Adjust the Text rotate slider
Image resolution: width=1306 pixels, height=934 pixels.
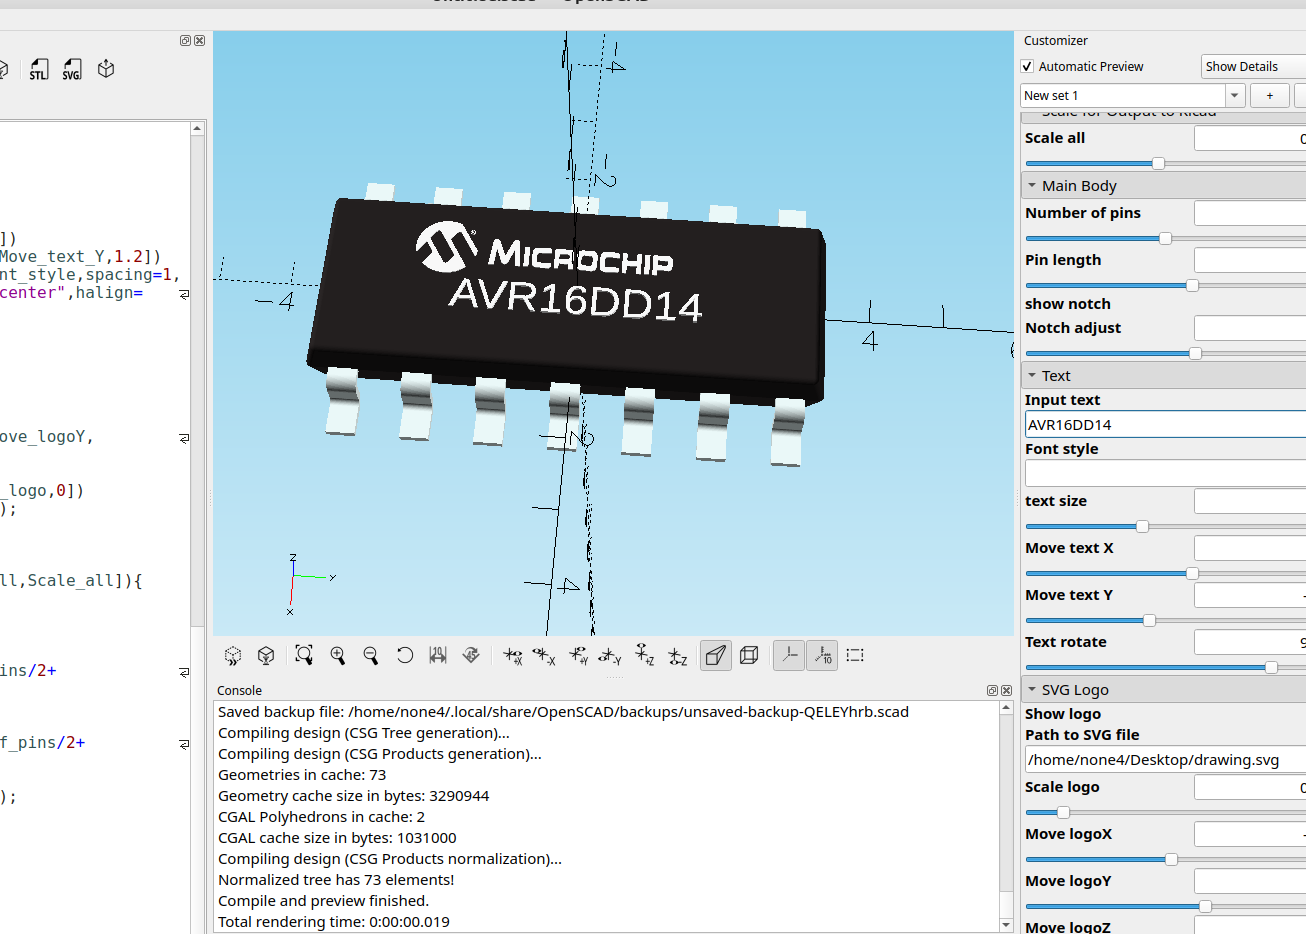(1271, 667)
